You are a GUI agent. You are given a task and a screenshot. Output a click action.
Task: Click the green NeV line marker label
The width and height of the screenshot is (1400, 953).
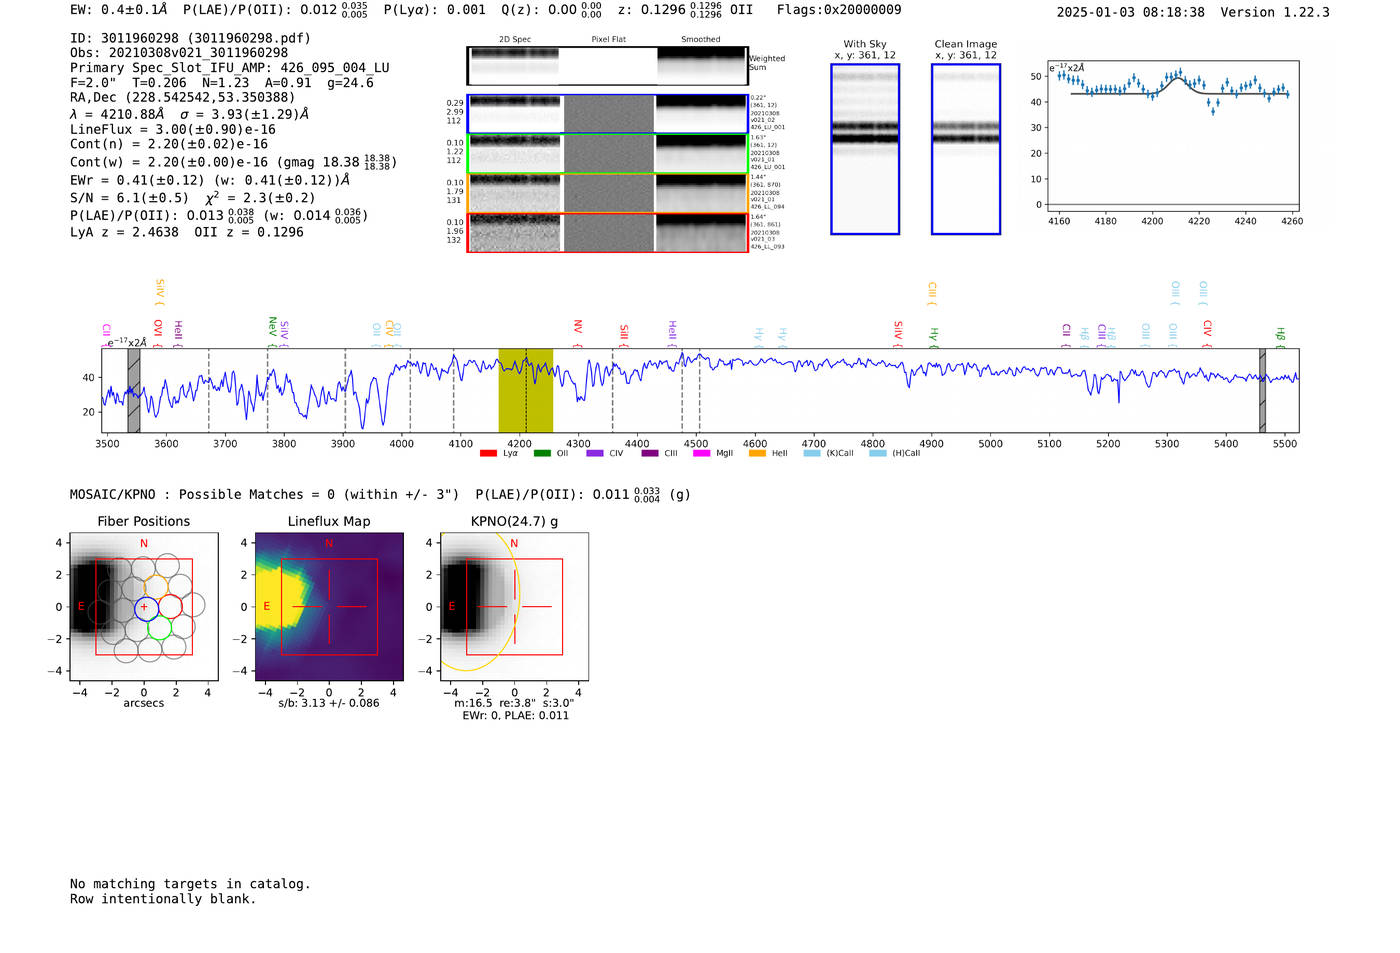click(272, 326)
